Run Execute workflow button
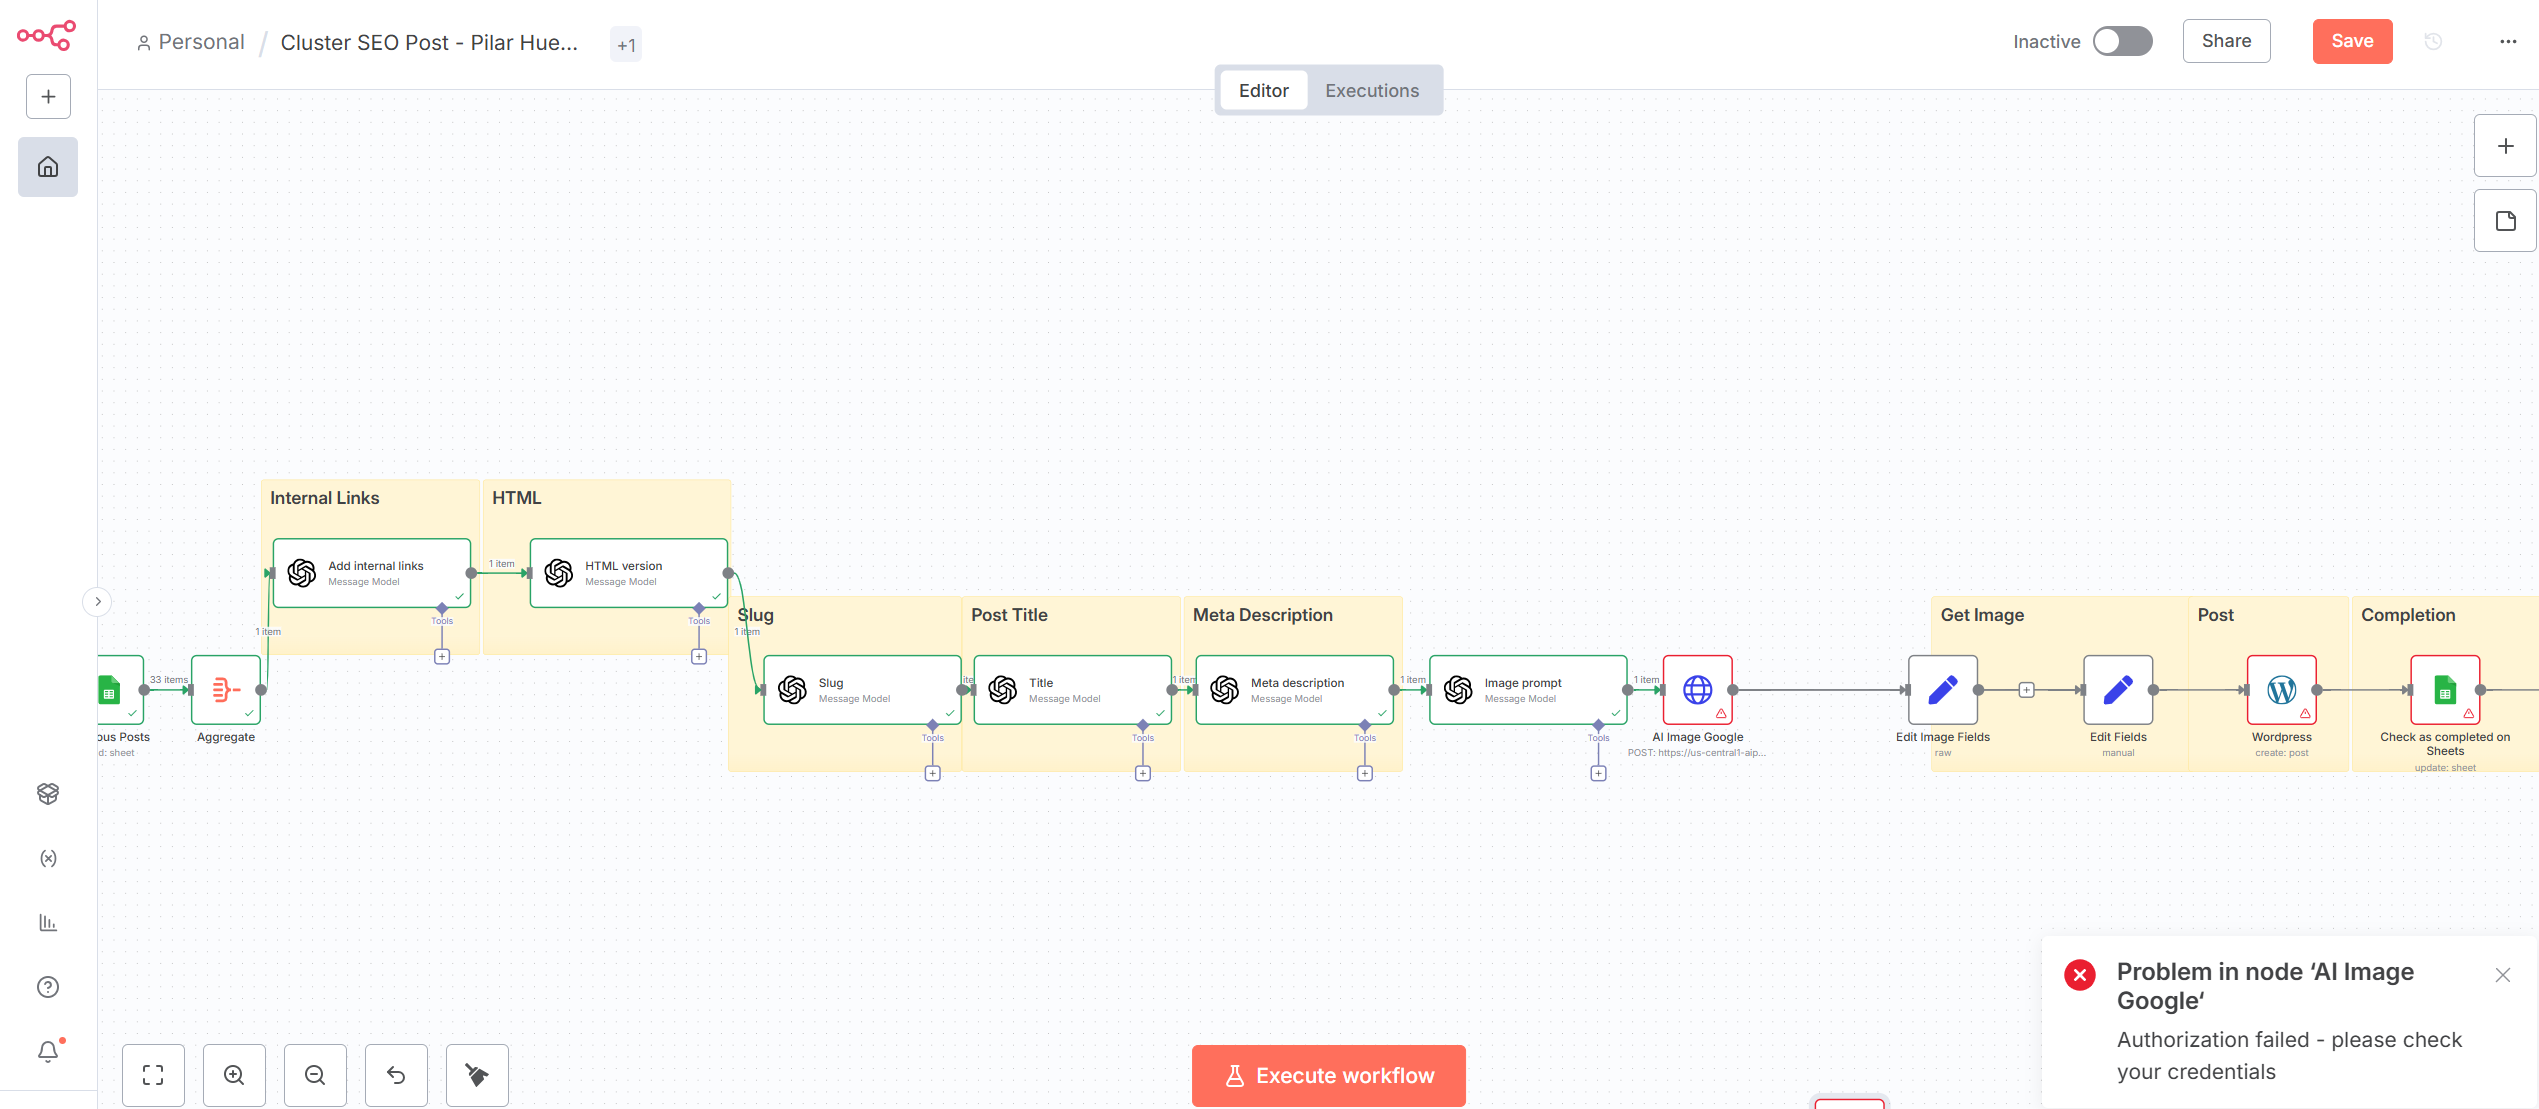The width and height of the screenshot is (2539, 1109). click(1328, 1075)
